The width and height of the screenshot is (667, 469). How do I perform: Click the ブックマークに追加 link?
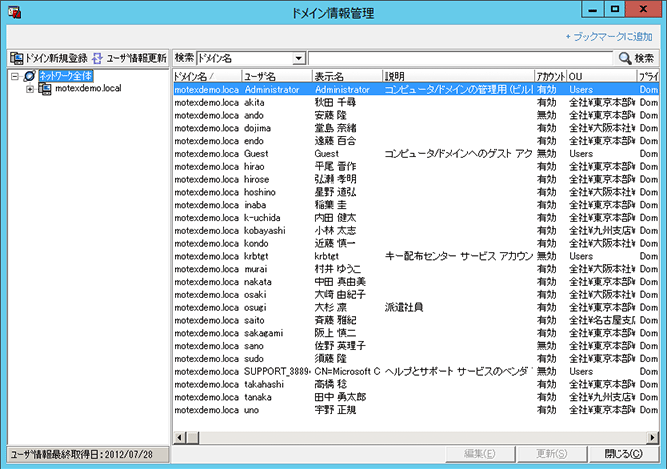tap(609, 37)
